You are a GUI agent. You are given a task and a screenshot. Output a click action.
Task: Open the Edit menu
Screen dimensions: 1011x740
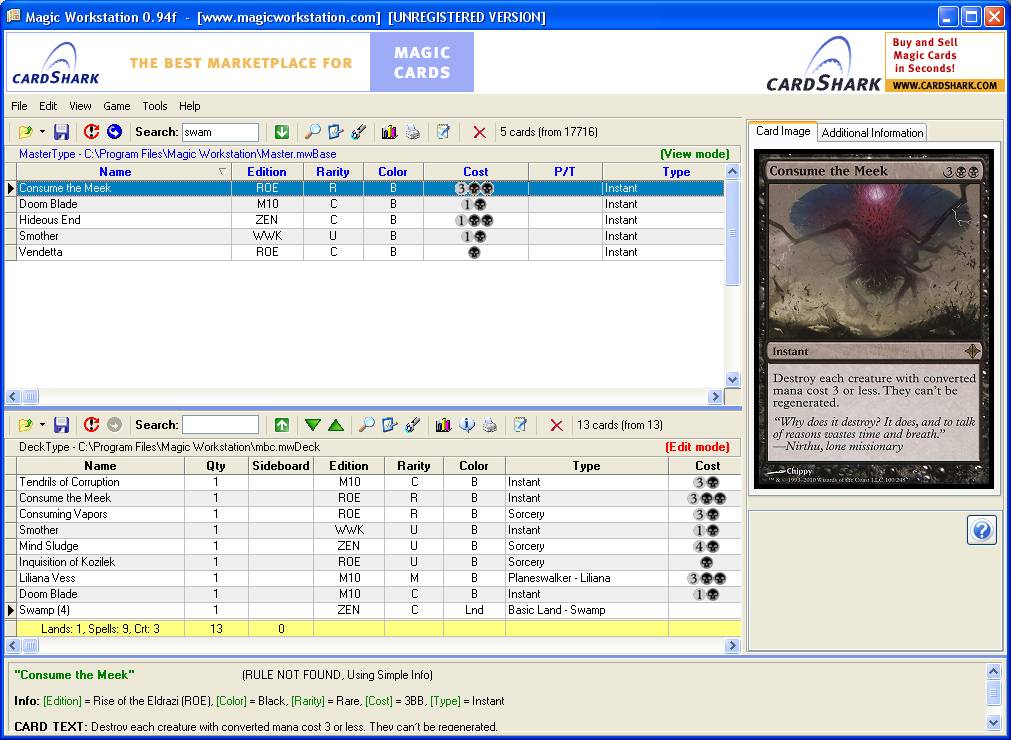pyautogui.click(x=48, y=106)
